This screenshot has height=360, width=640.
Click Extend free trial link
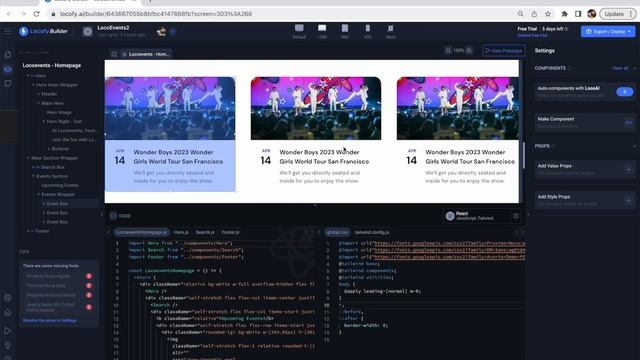[x=532, y=36]
